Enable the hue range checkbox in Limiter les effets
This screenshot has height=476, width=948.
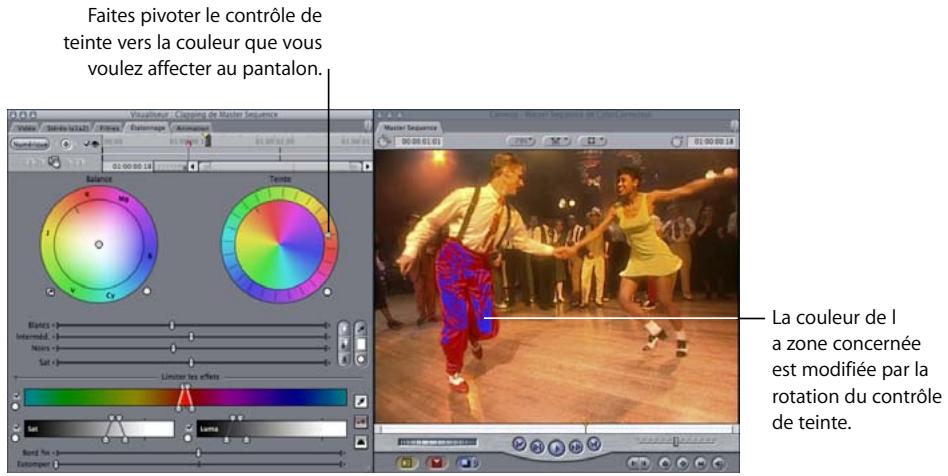tap(16, 396)
